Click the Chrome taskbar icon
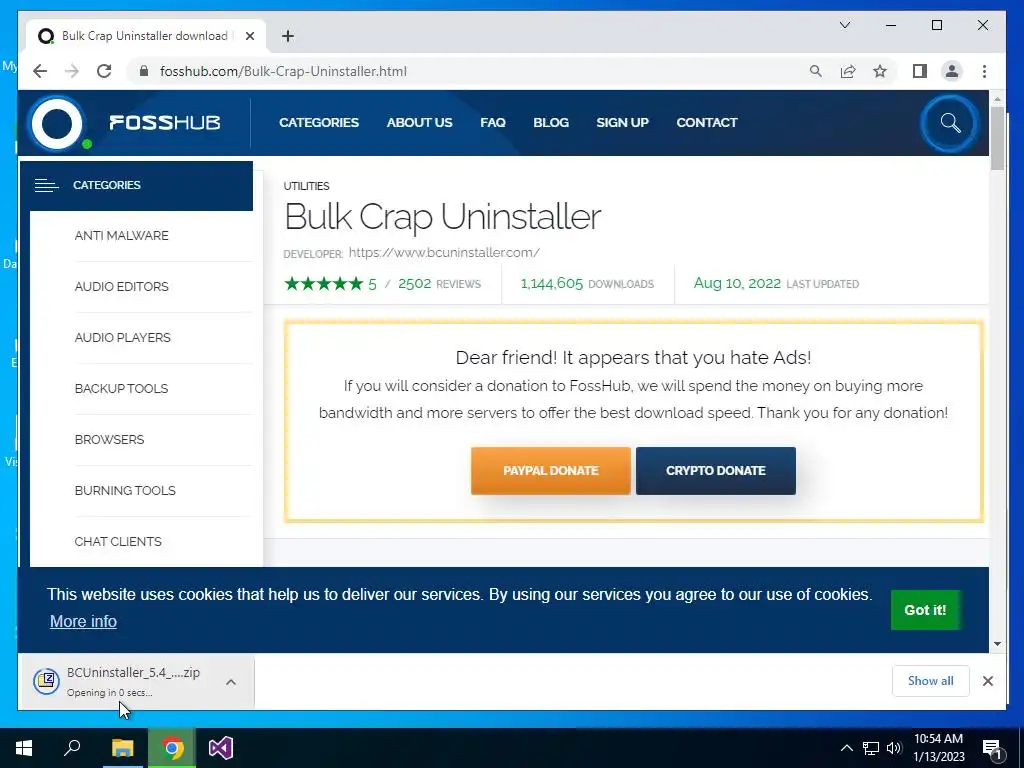Viewport: 1024px width, 768px height. [172, 748]
